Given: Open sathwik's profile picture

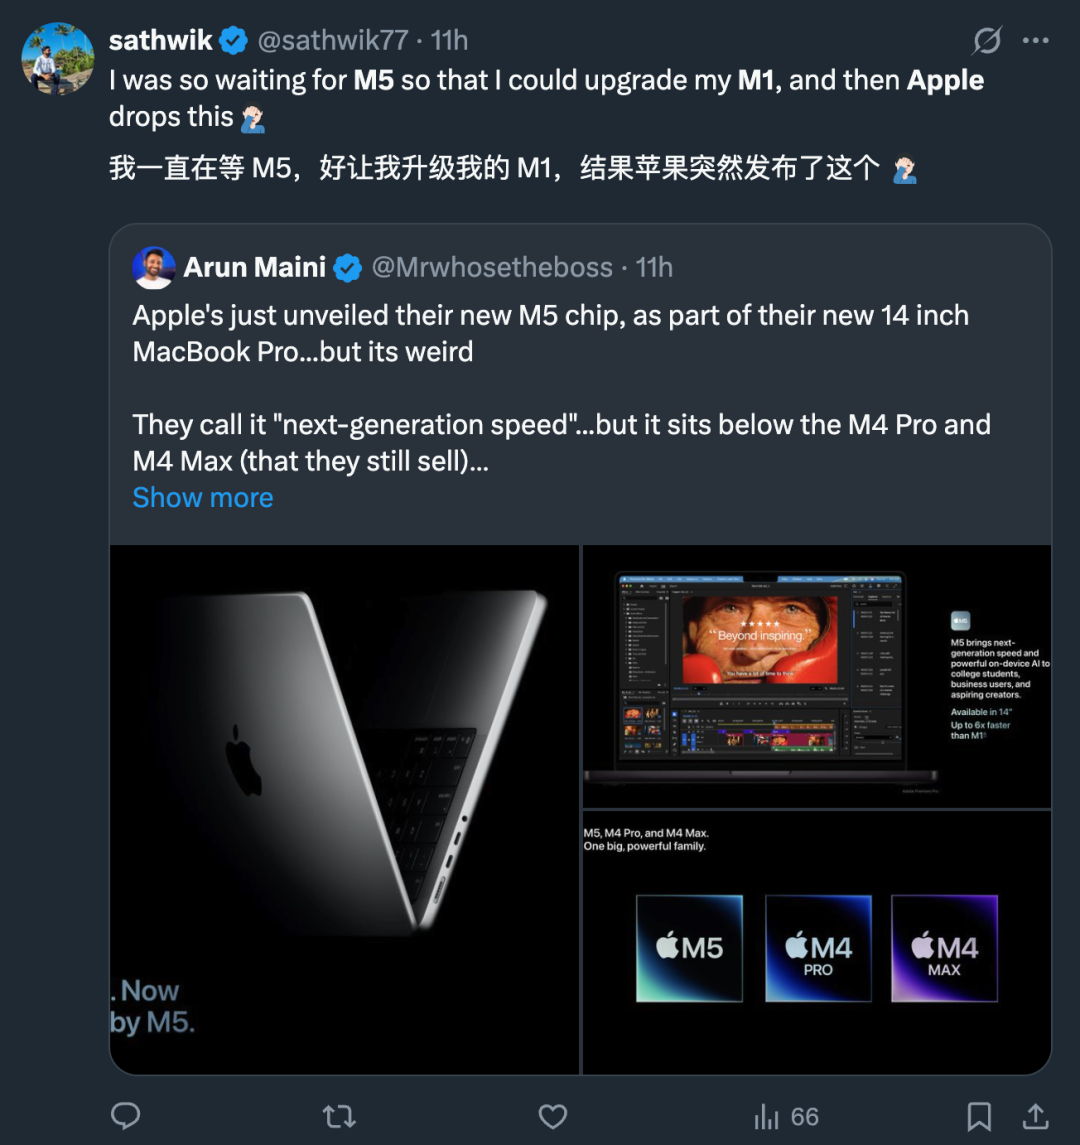Looking at the screenshot, I should coord(58,58).
